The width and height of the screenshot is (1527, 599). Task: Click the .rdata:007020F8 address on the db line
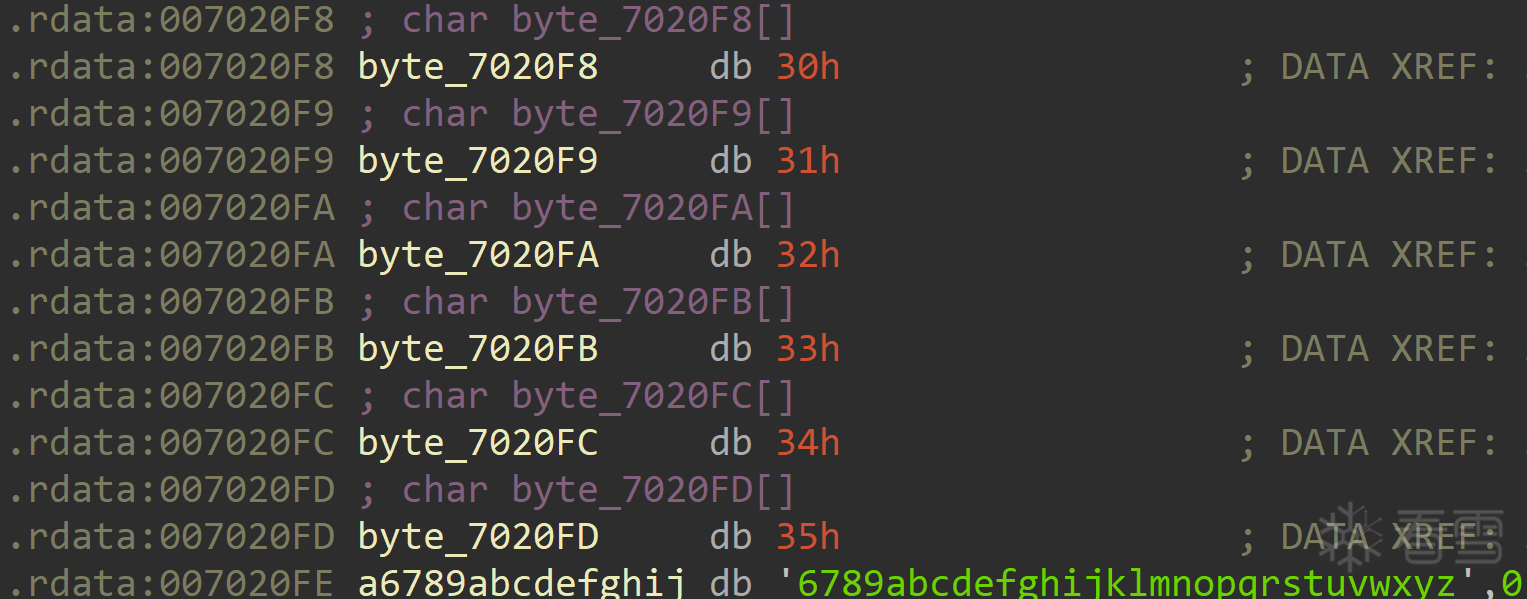click(171, 67)
